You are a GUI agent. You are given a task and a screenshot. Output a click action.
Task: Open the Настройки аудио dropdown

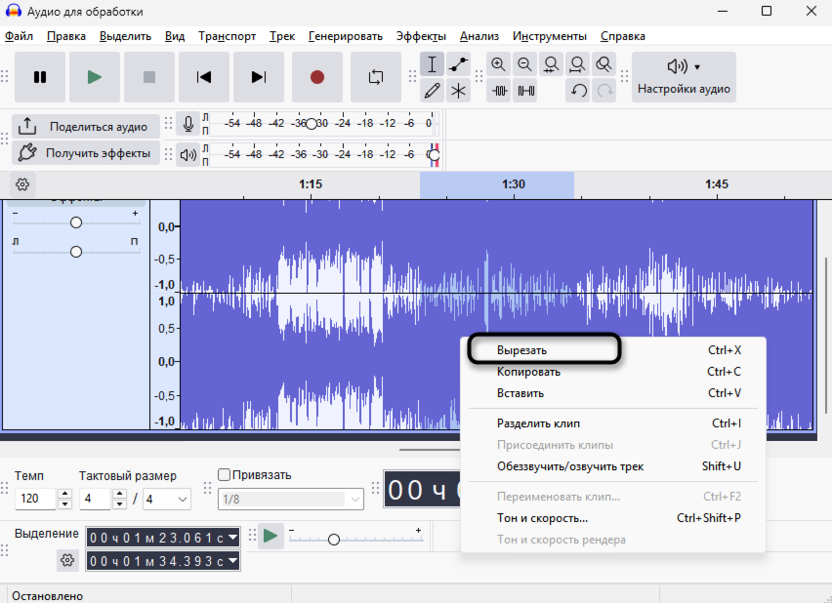coord(684,77)
